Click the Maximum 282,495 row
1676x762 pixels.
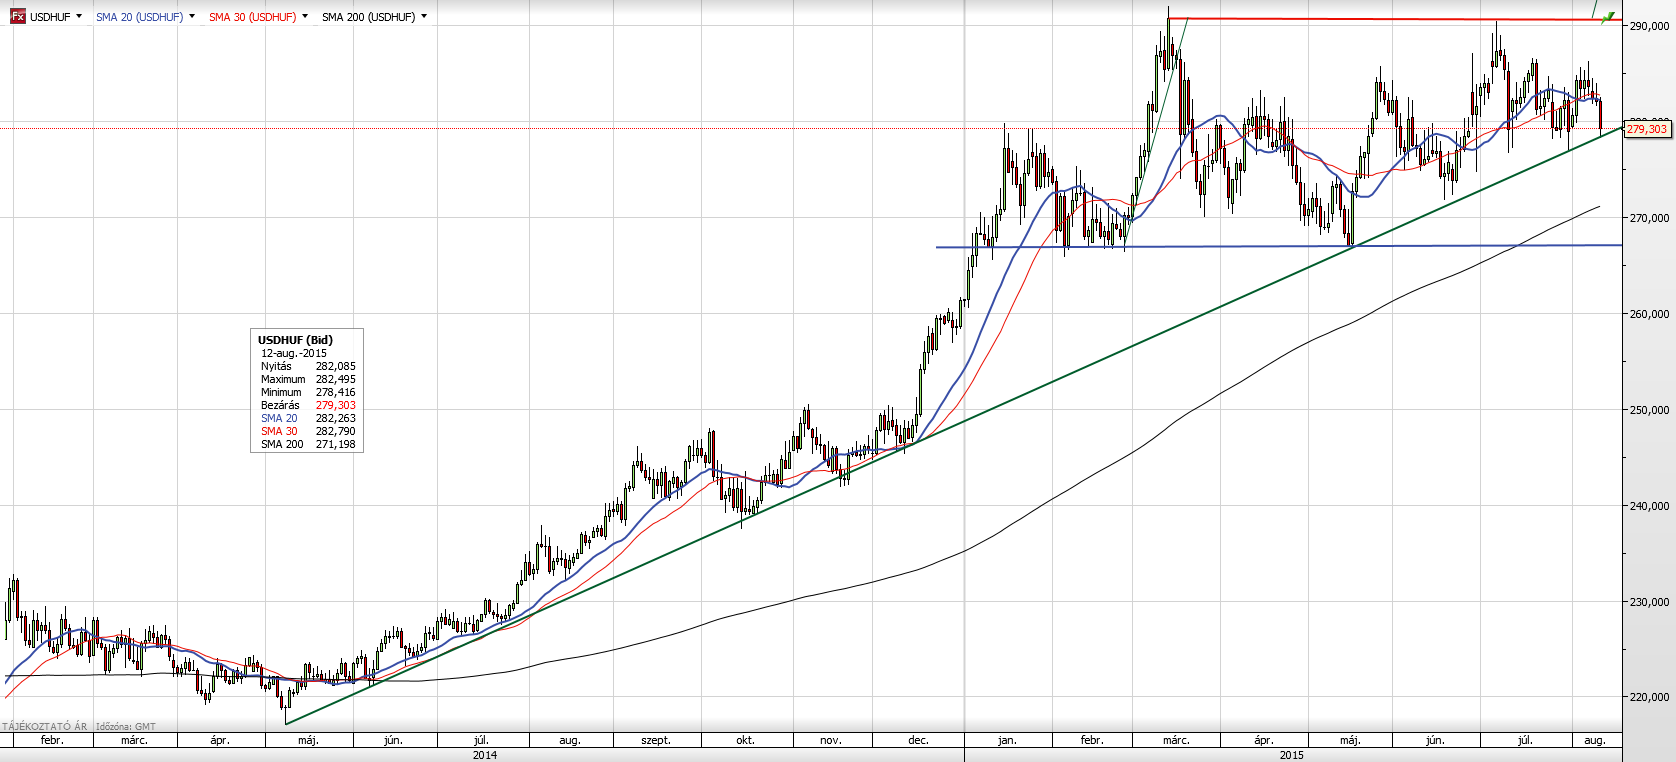coord(308,379)
